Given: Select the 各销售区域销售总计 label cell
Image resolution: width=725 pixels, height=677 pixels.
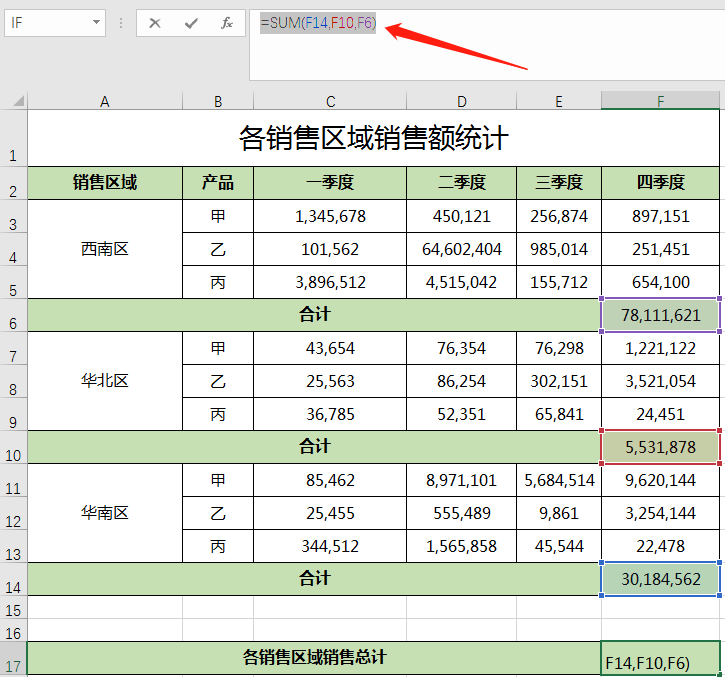Looking at the screenshot, I should [x=314, y=657].
